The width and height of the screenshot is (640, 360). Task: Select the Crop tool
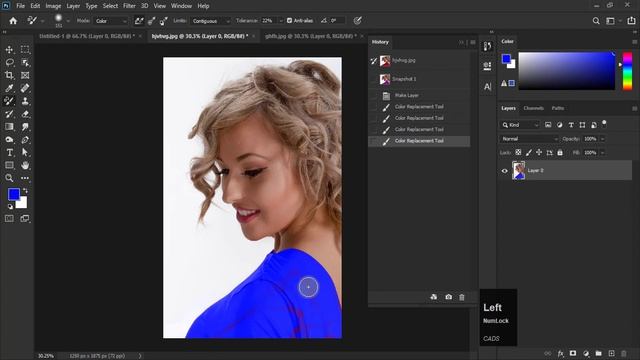9,75
